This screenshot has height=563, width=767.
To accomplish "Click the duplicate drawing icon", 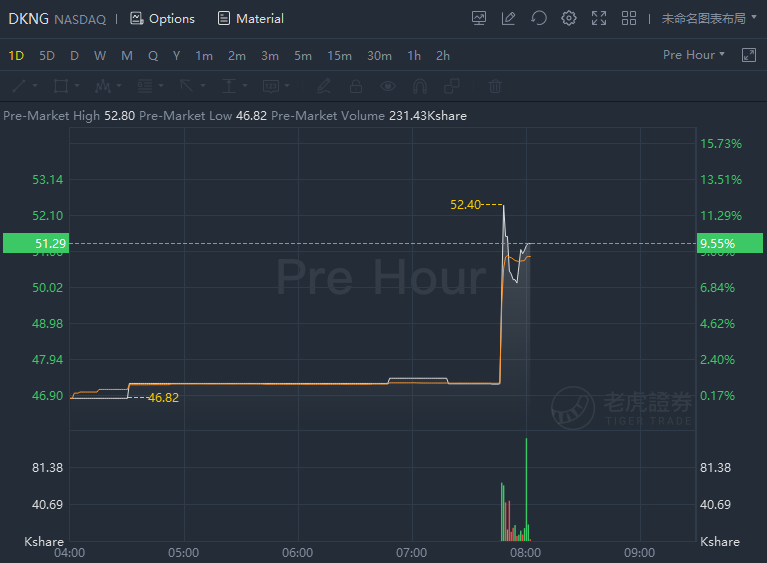I will [x=451, y=86].
